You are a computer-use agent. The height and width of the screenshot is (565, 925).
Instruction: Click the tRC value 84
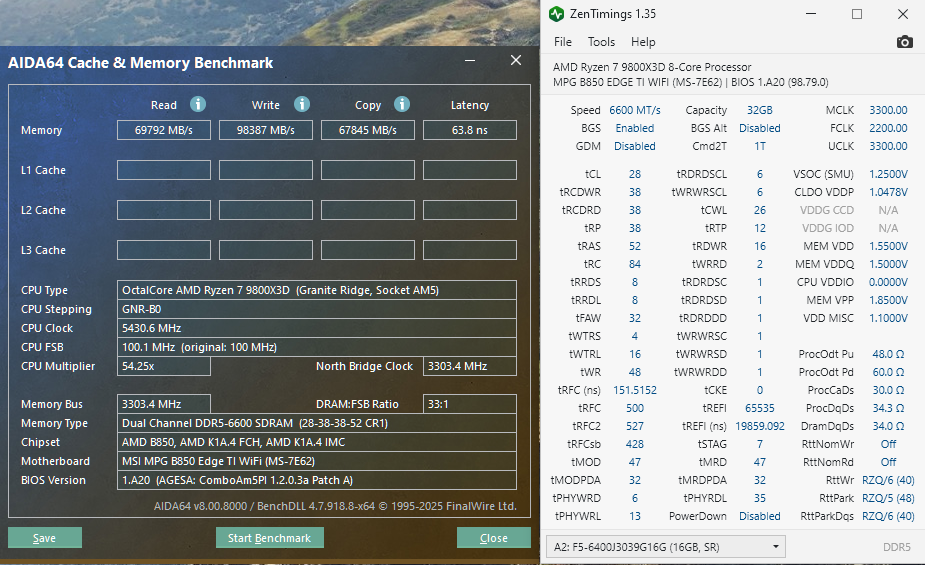(635, 264)
